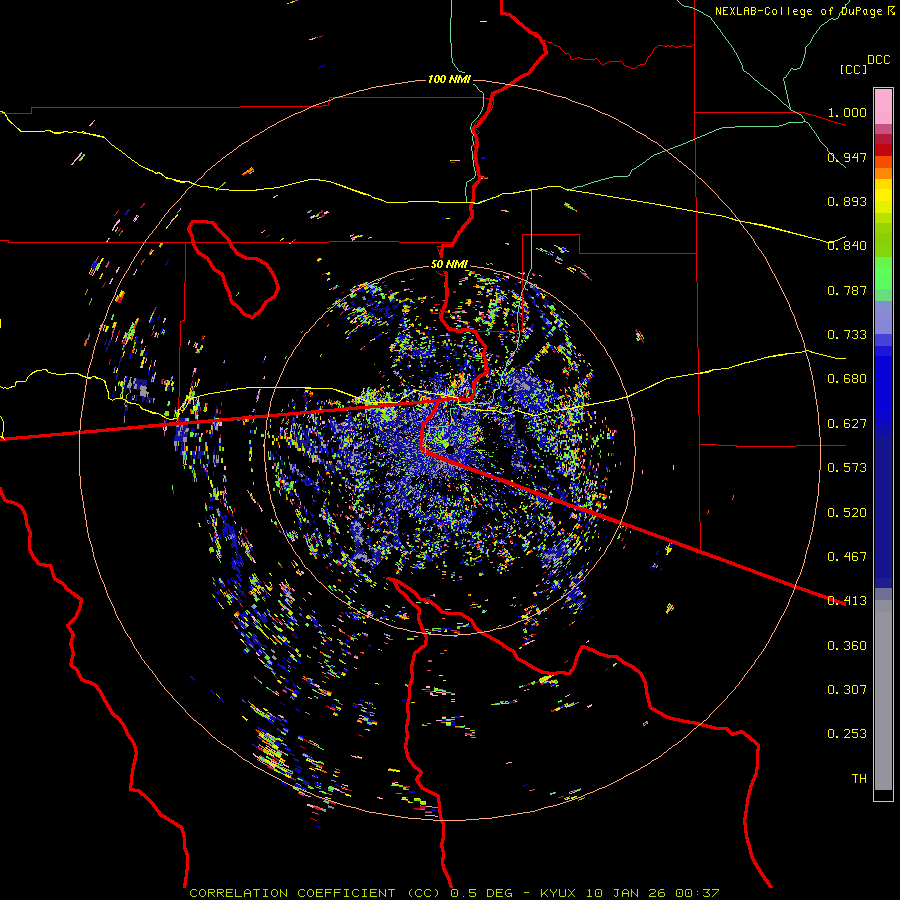Click the 0.413 scale value

click(847, 601)
